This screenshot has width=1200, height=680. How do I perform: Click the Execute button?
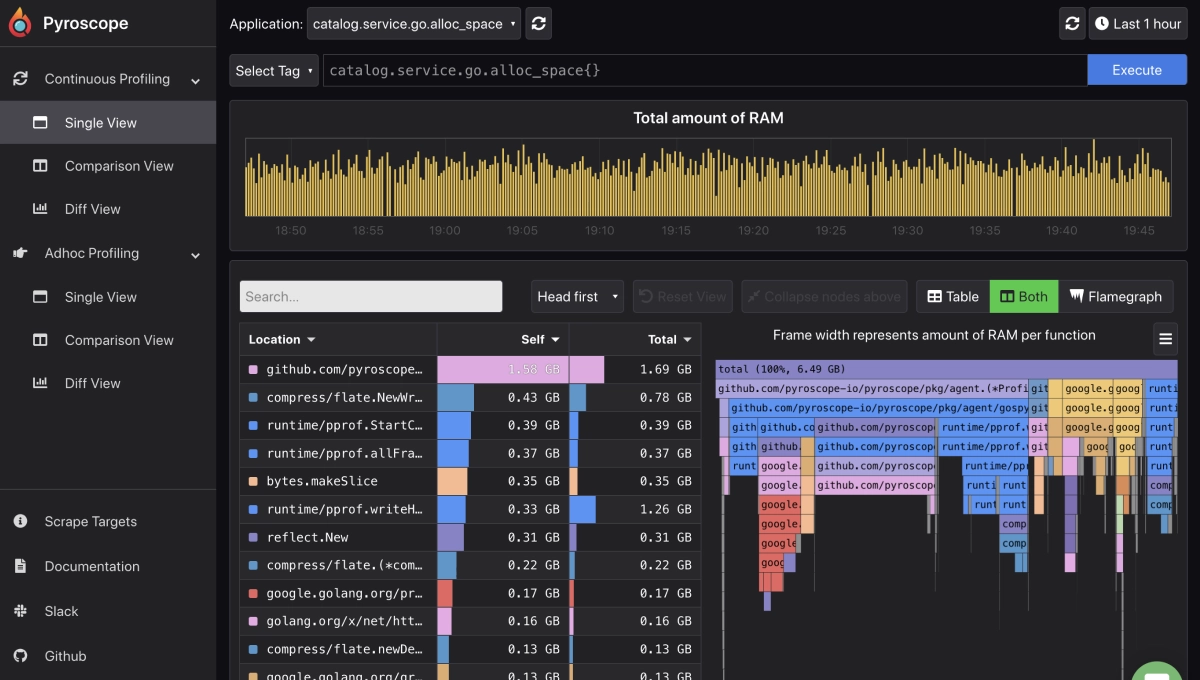[x=1136, y=70]
